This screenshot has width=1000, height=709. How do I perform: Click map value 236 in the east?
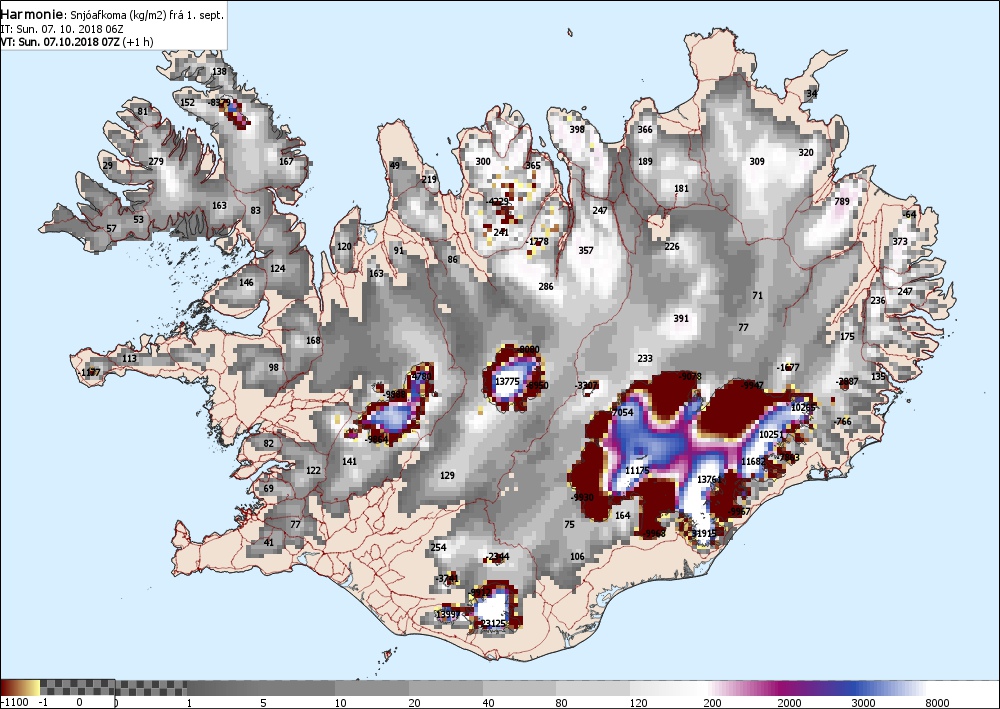pyautogui.click(x=878, y=300)
